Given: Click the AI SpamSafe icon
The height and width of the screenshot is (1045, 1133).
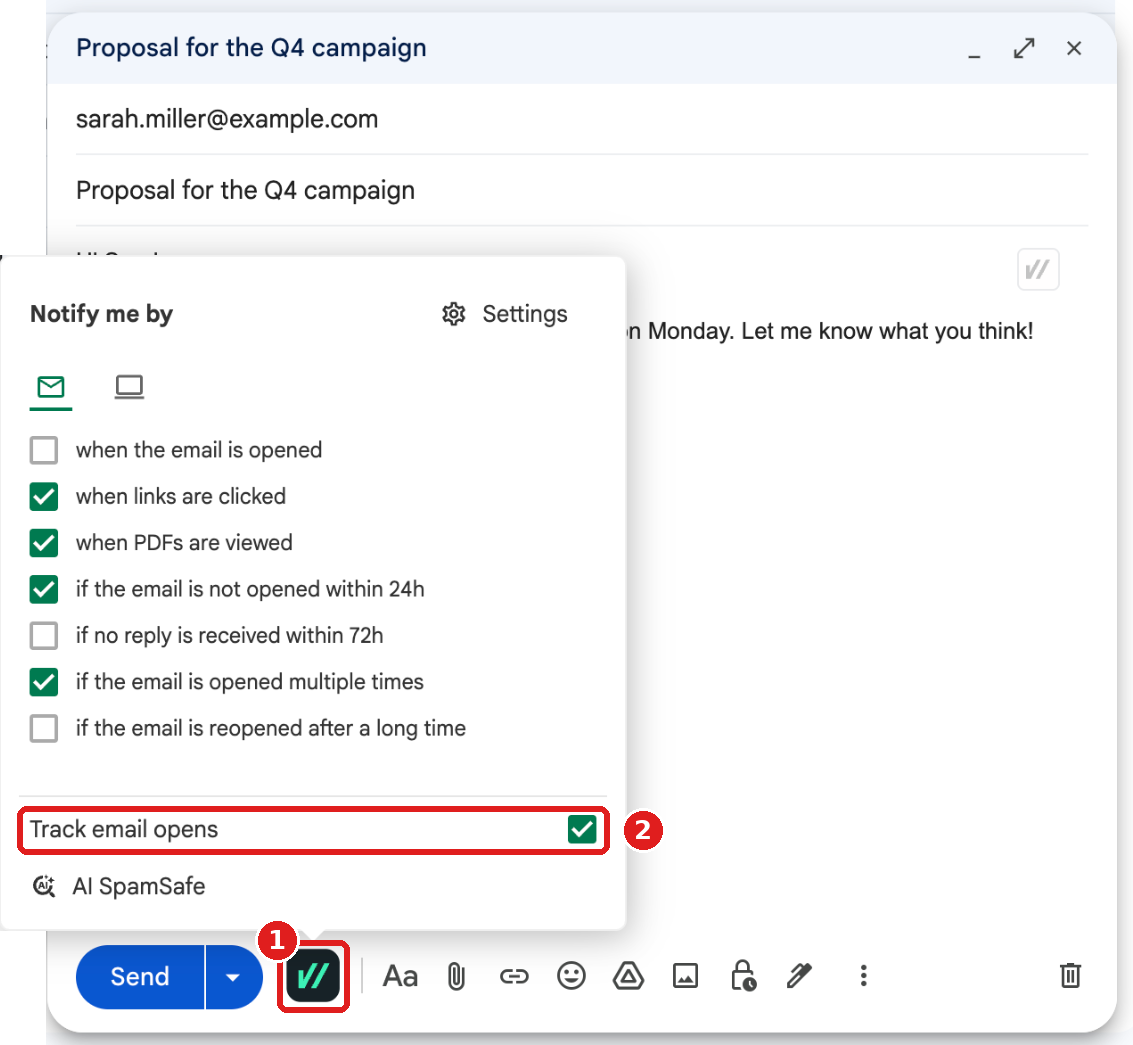Looking at the screenshot, I should pyautogui.click(x=43, y=886).
